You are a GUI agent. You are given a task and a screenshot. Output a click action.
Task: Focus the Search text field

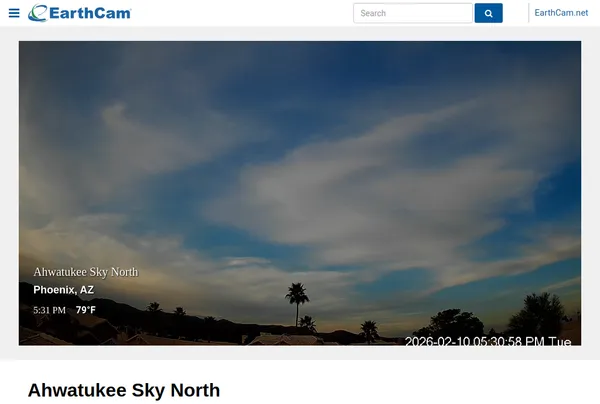tap(412, 13)
